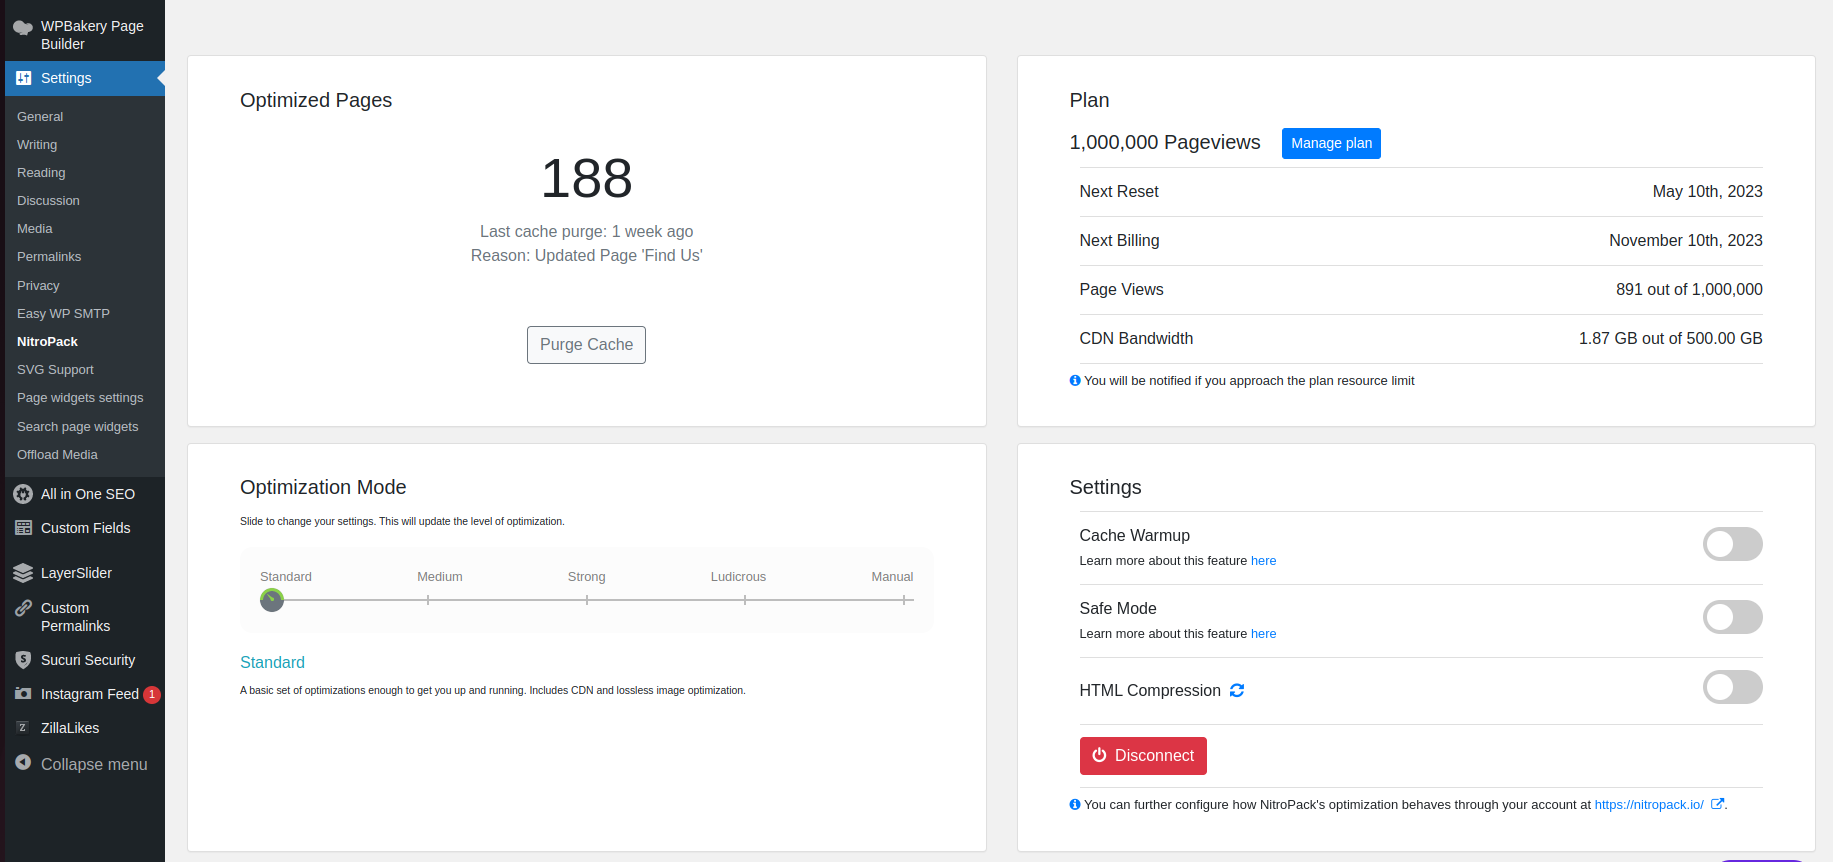1833x862 pixels.
Task: Open the nitropack.io account link
Action: coord(1648,805)
